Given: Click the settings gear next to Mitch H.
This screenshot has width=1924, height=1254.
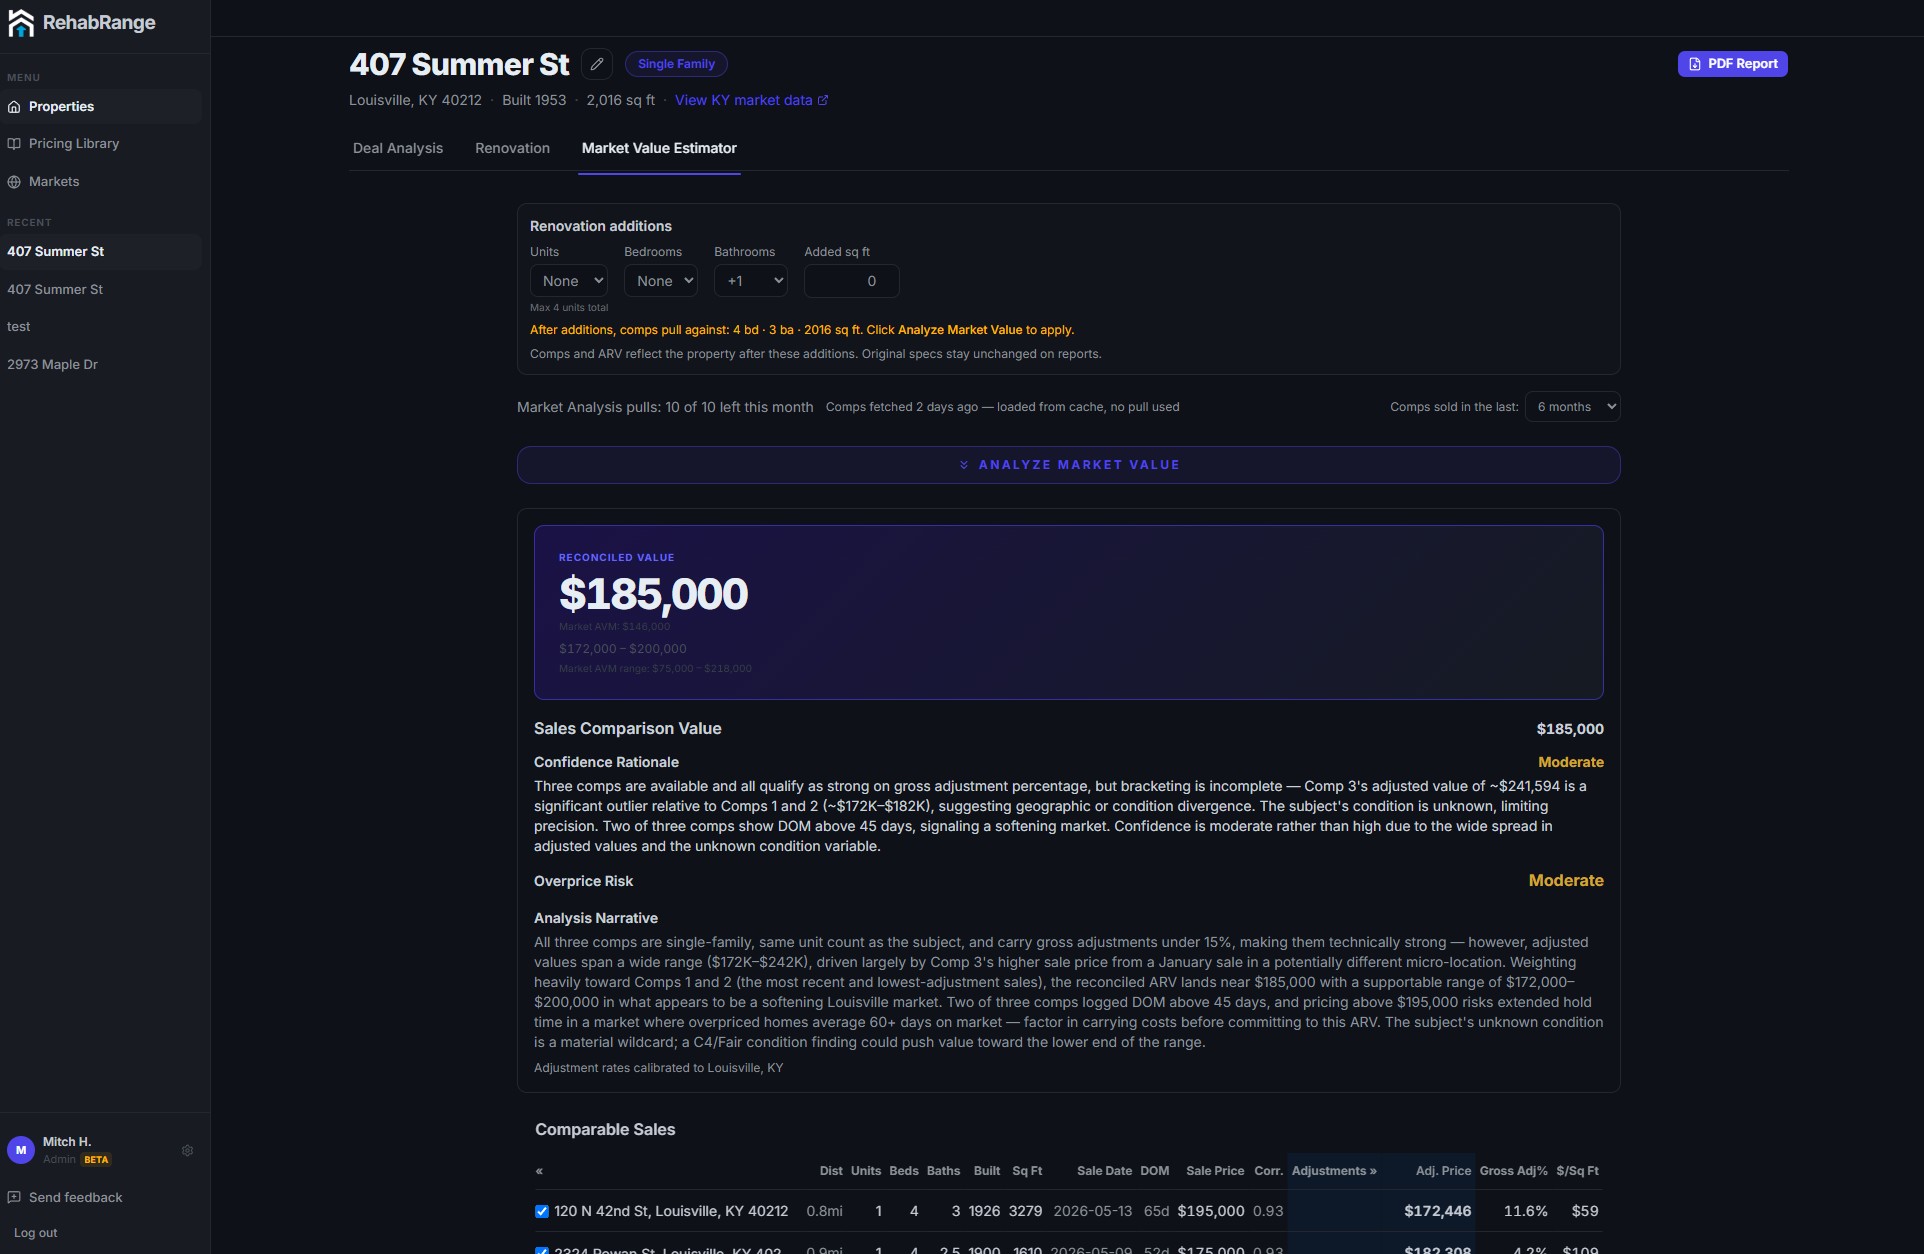Looking at the screenshot, I should click(187, 1151).
